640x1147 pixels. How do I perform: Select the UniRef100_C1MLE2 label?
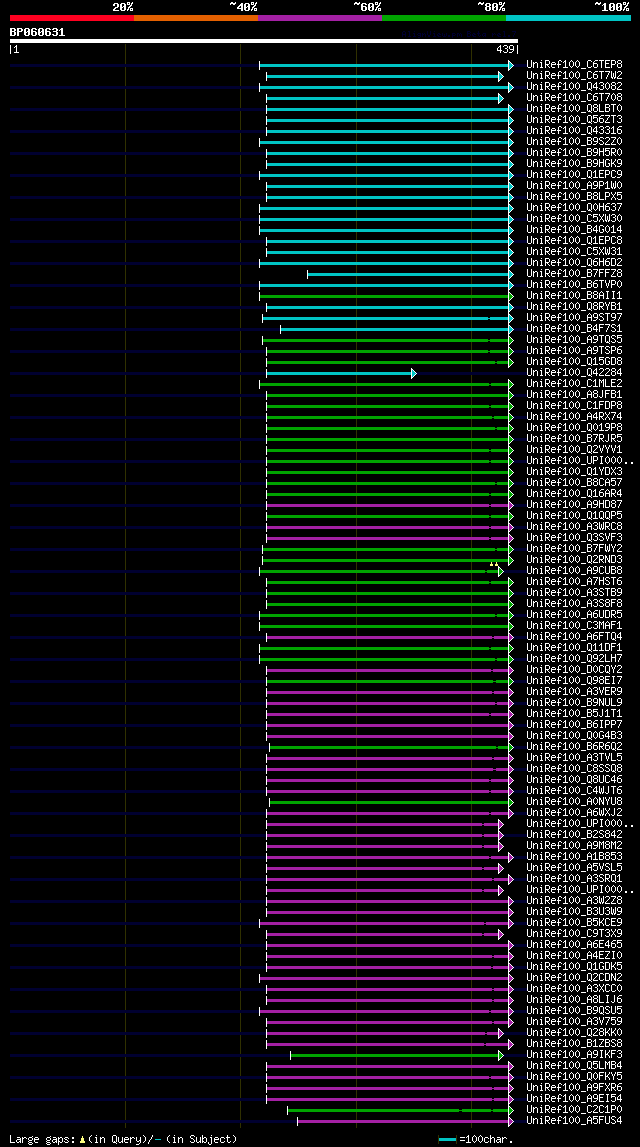coord(574,383)
